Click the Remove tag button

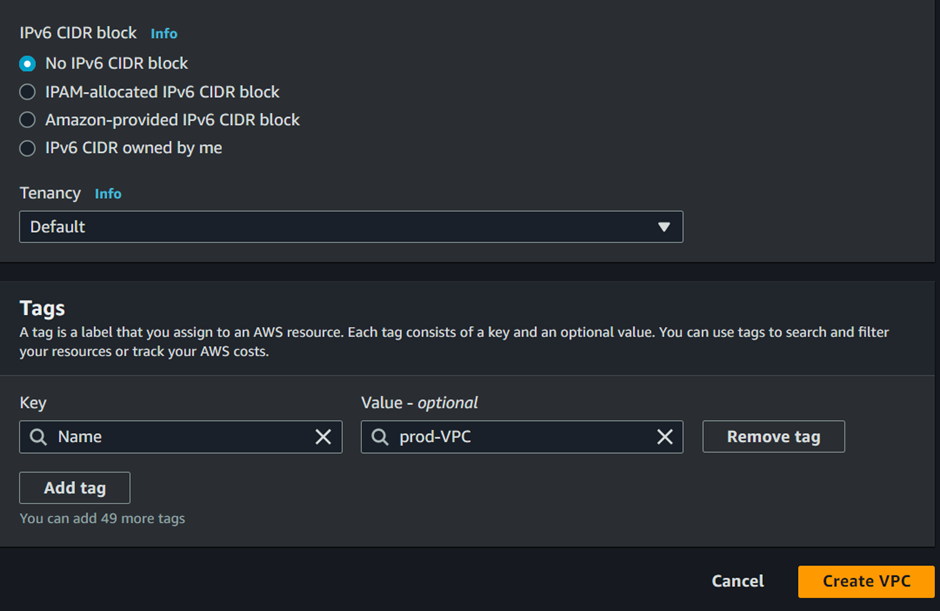773,437
